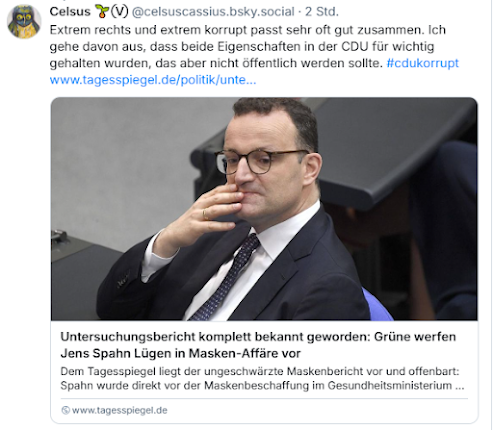The image size is (493, 430).
Task: Click the post line starting 'Extrem rechts'
Action: pyautogui.click(x=248, y=30)
